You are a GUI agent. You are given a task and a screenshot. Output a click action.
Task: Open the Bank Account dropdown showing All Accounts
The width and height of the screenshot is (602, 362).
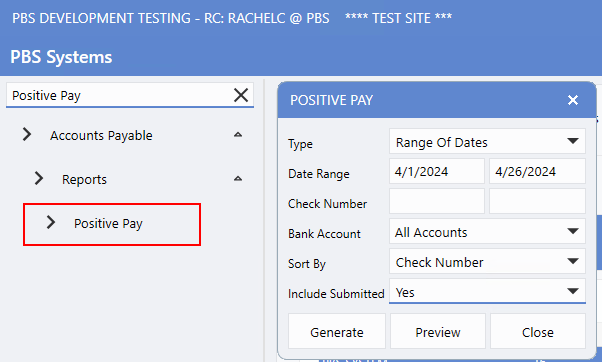[487, 231]
